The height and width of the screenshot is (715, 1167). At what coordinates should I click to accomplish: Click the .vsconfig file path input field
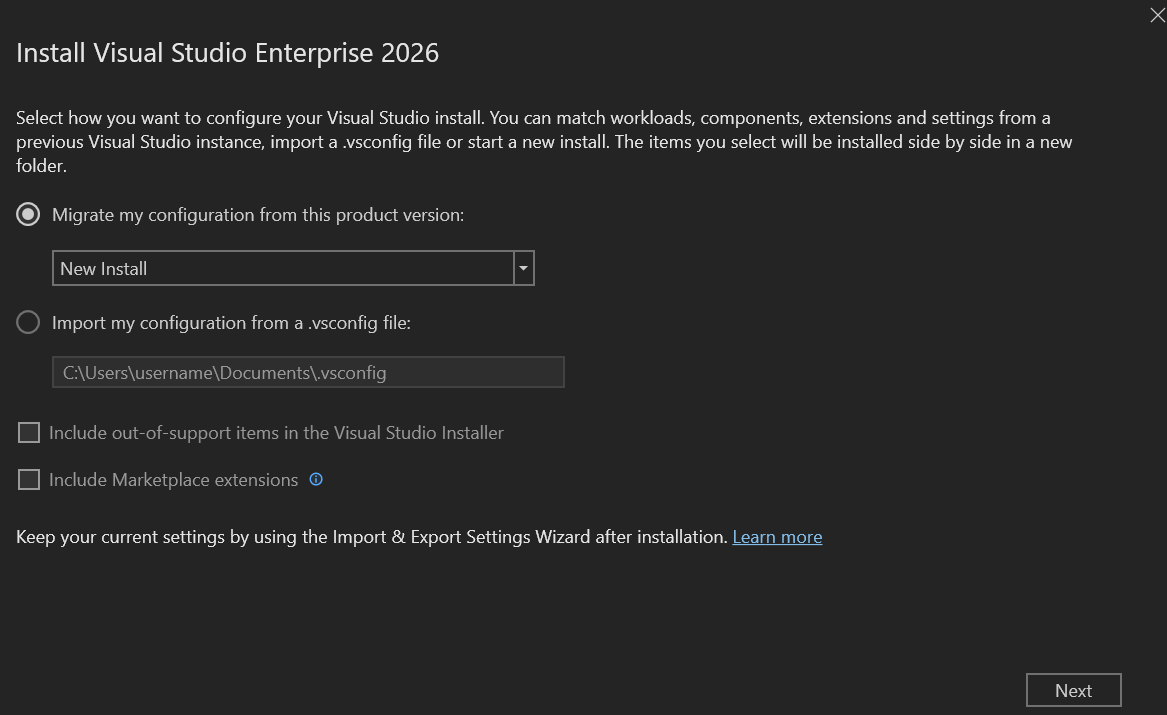(x=308, y=372)
